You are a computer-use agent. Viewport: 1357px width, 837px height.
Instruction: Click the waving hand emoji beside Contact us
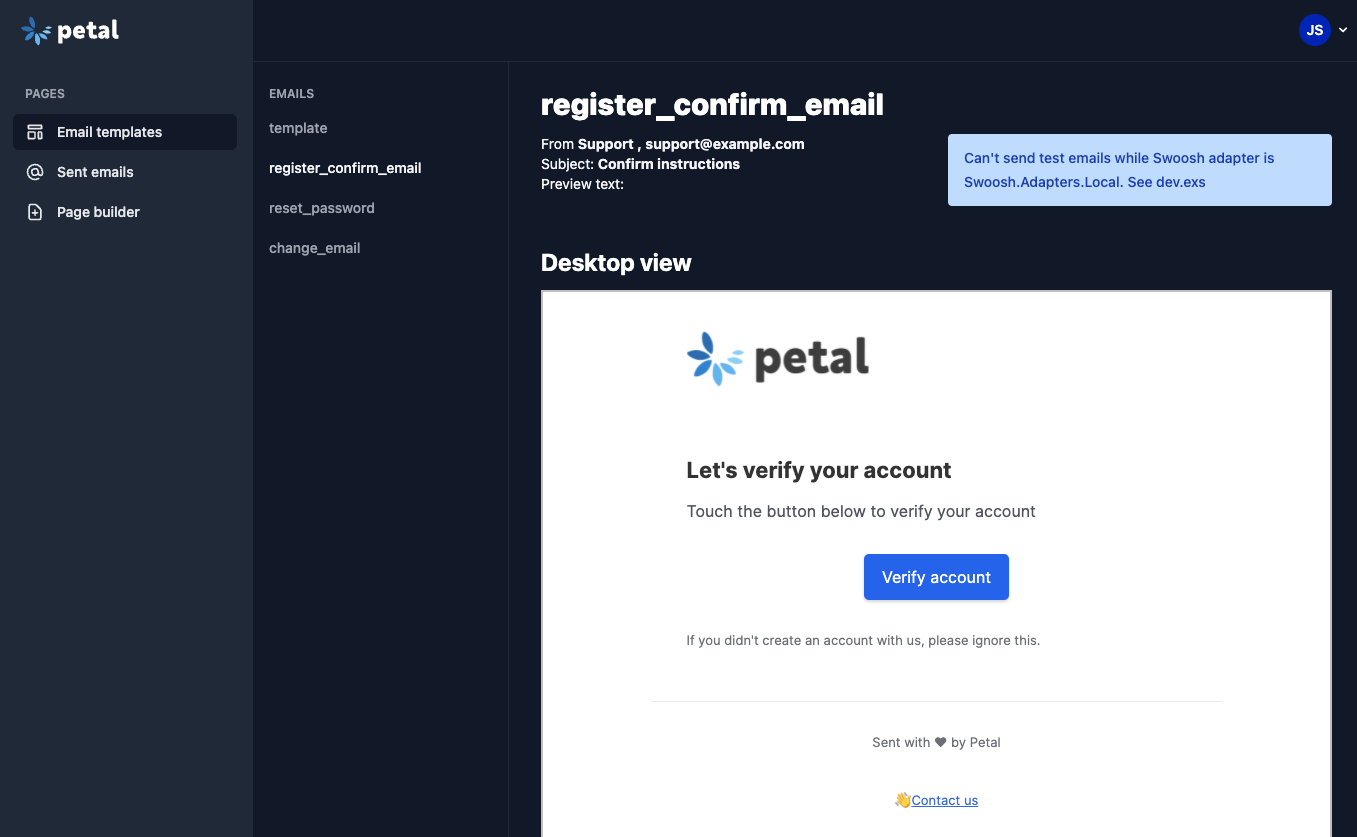click(903, 800)
